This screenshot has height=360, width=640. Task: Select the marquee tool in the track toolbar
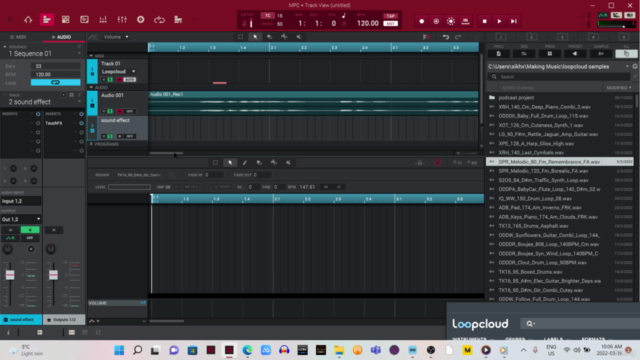(x=240, y=37)
